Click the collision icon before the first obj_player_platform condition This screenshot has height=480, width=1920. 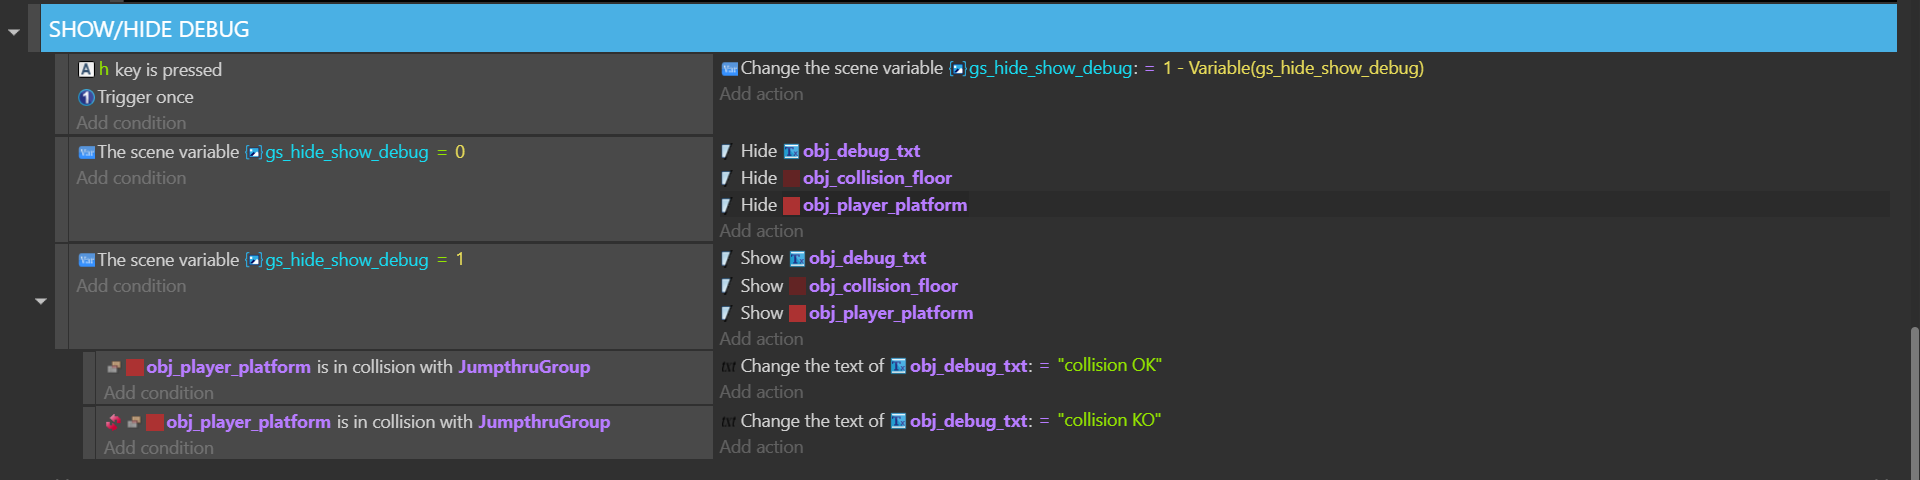(x=114, y=367)
